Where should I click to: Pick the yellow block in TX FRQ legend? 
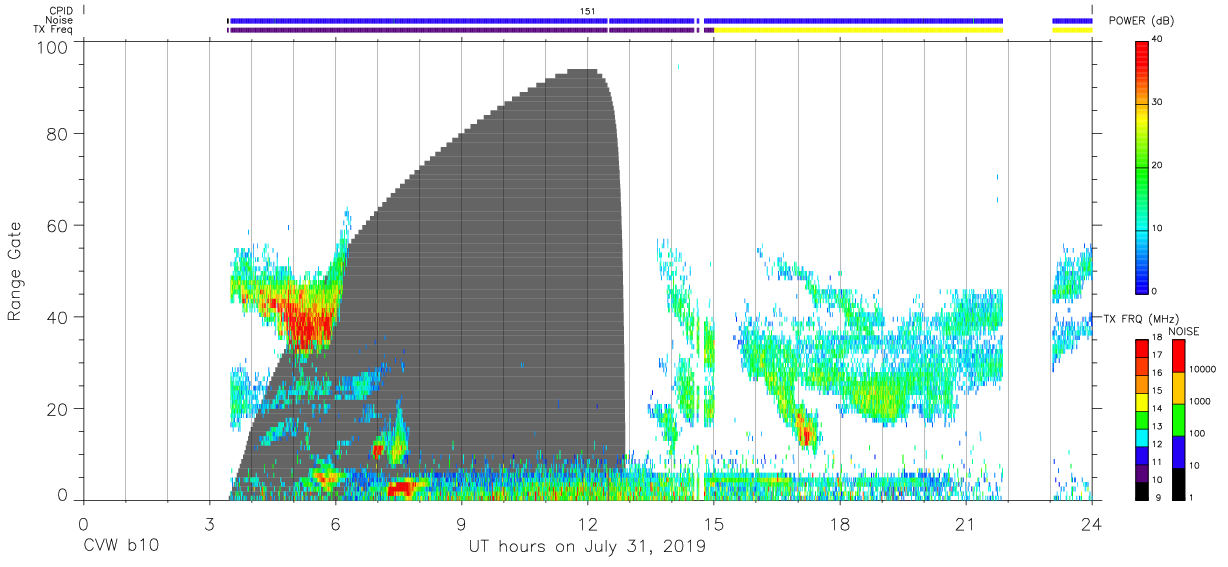[1141, 402]
